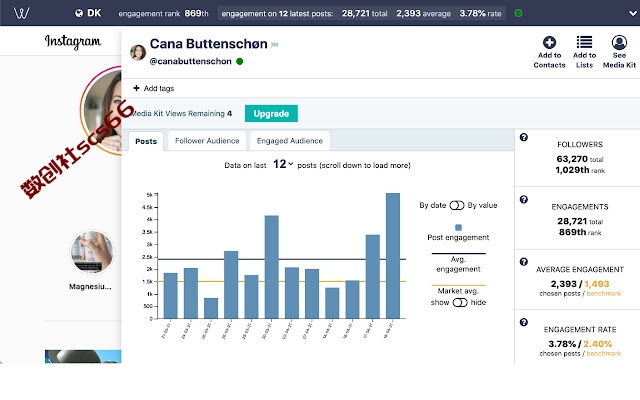This screenshot has height=400, width=640.
Task: Click Magnesiu... highlight label
Action: pos(90,287)
